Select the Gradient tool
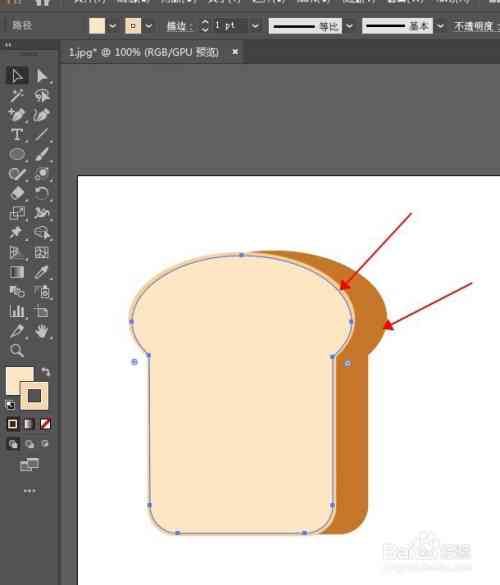500x585 pixels. coord(17,272)
